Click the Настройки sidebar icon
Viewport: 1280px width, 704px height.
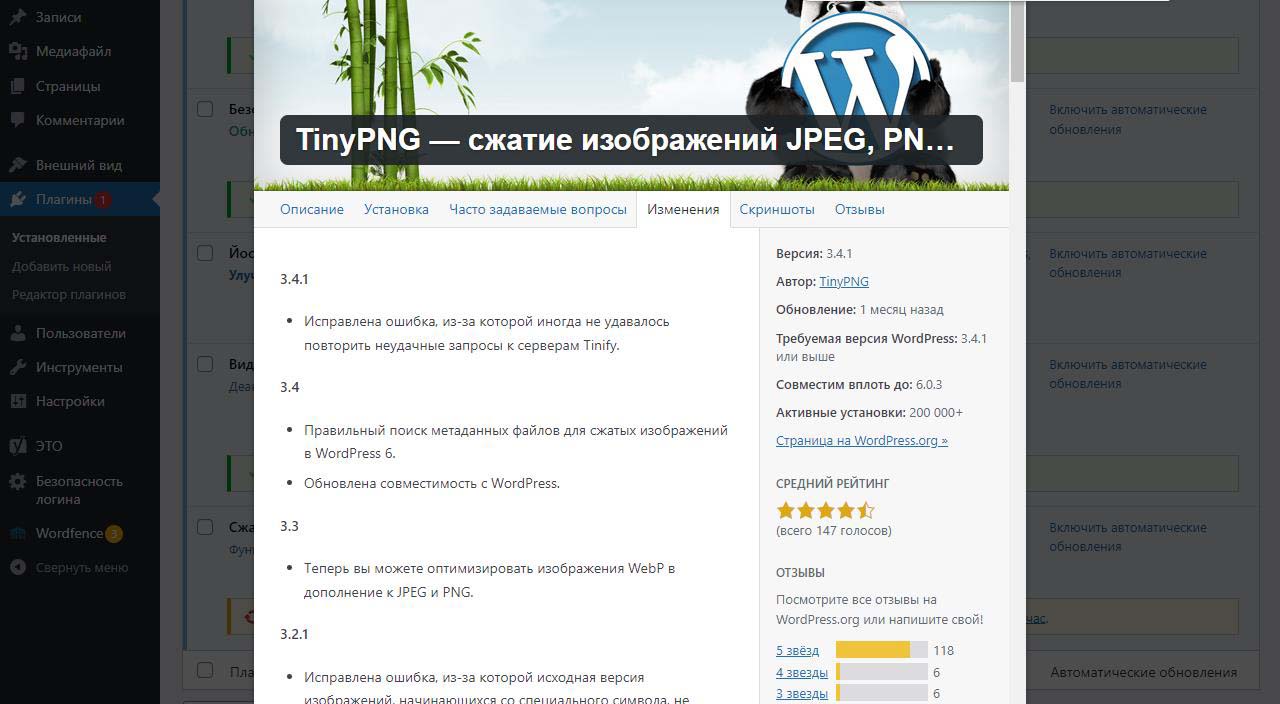pyautogui.click(x=18, y=401)
